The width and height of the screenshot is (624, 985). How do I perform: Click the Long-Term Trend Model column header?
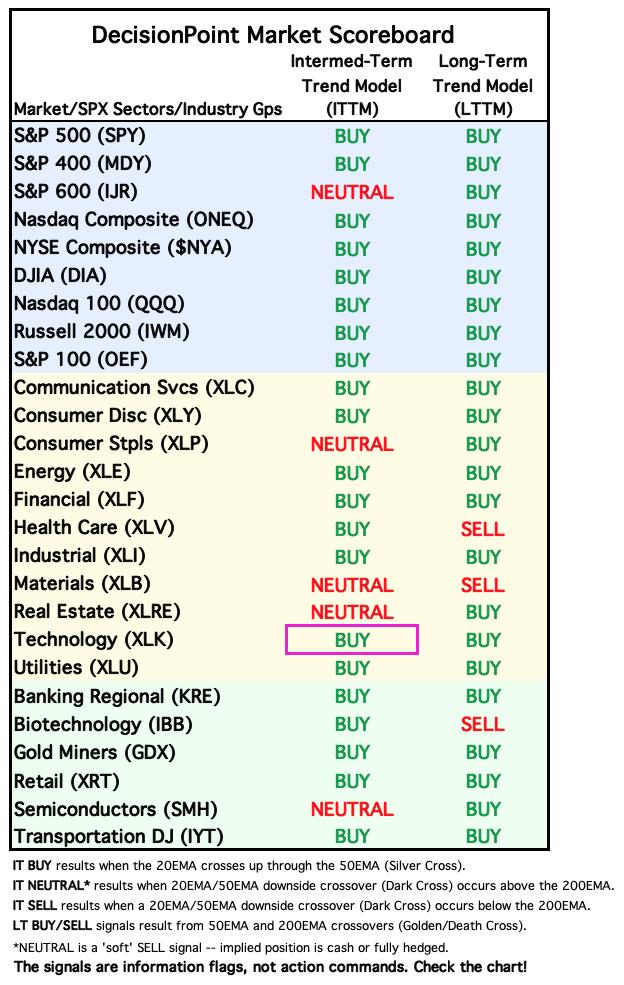click(x=483, y=85)
